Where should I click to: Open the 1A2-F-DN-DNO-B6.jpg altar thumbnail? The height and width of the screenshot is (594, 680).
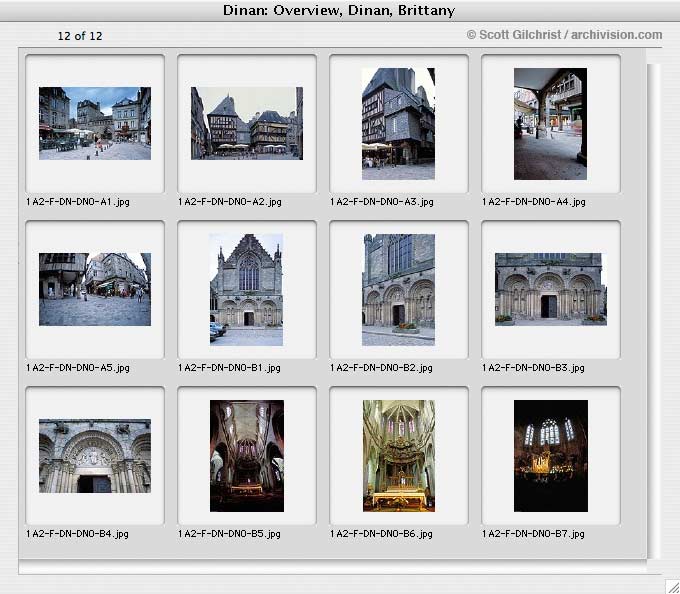[399, 456]
